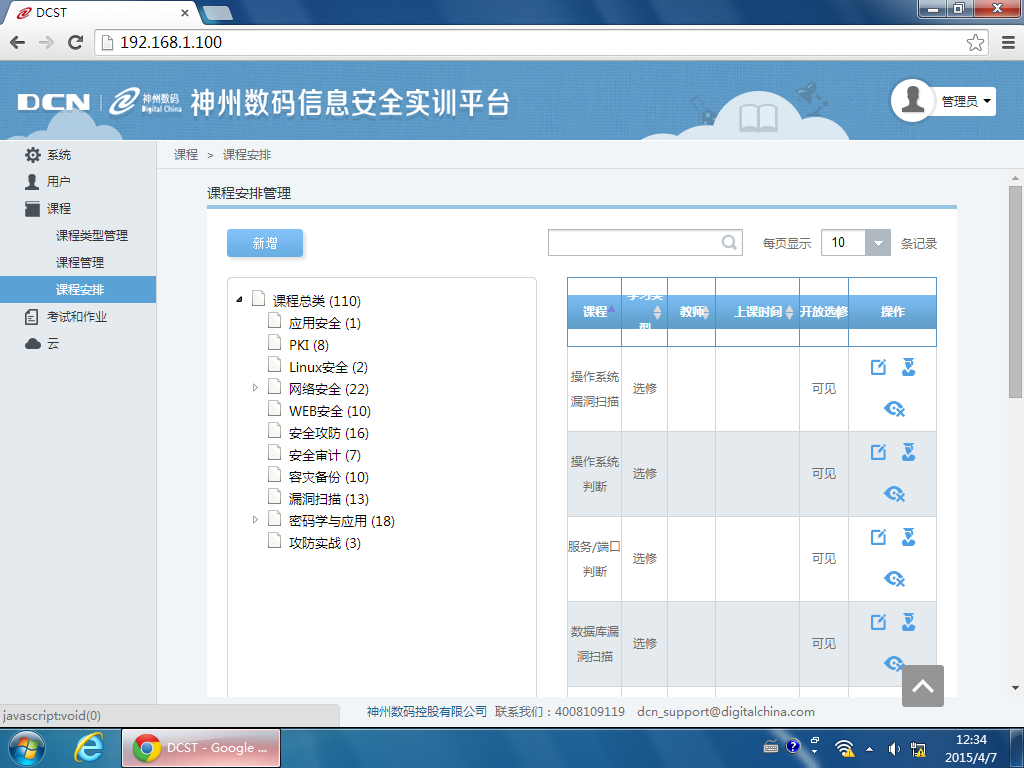Open the records-per-page dropdown showing 10
Image resolution: width=1024 pixels, height=768 pixels.
[856, 243]
